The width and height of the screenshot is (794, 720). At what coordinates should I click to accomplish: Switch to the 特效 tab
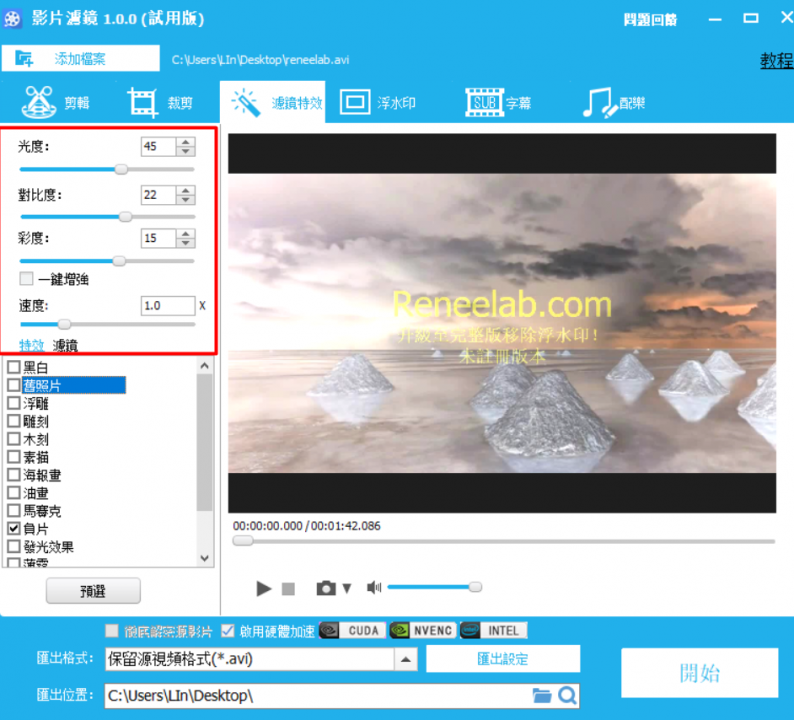(x=32, y=345)
